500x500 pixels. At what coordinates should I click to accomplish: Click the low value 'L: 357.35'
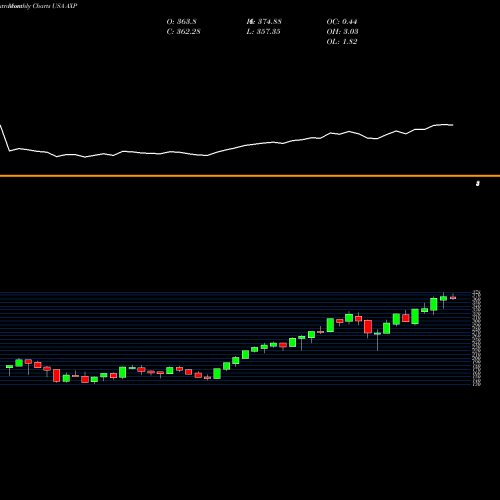(x=263, y=32)
